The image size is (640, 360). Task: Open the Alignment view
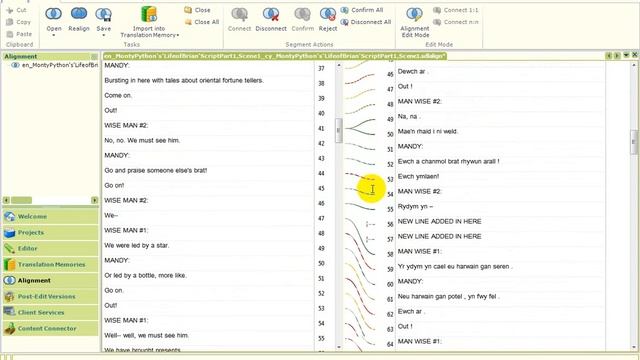click(x=51, y=280)
